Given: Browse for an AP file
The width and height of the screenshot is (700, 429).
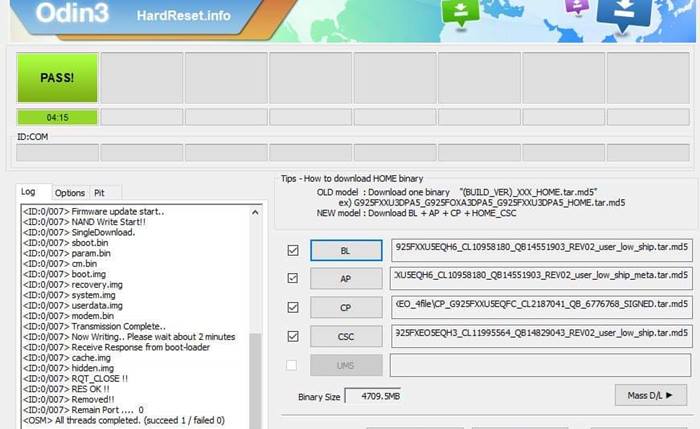Looking at the screenshot, I should click(346, 279).
